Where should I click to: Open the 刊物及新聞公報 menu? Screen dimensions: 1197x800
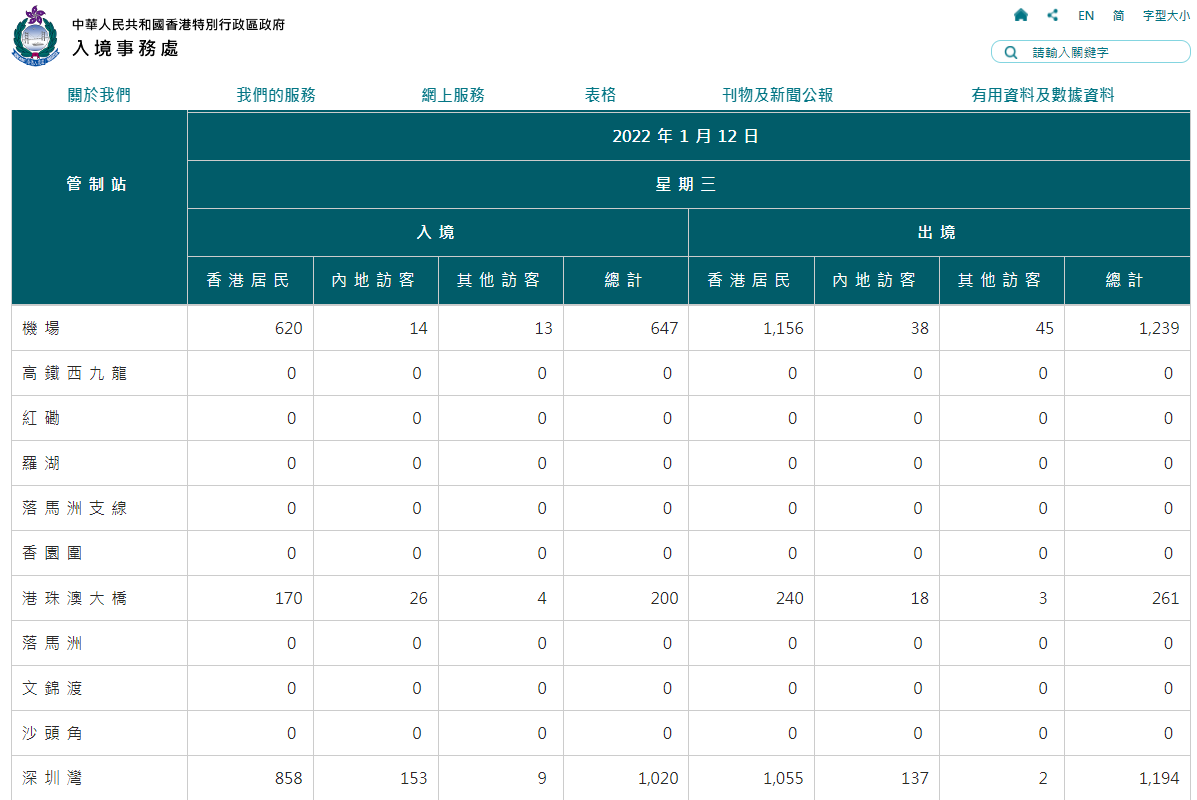777,95
